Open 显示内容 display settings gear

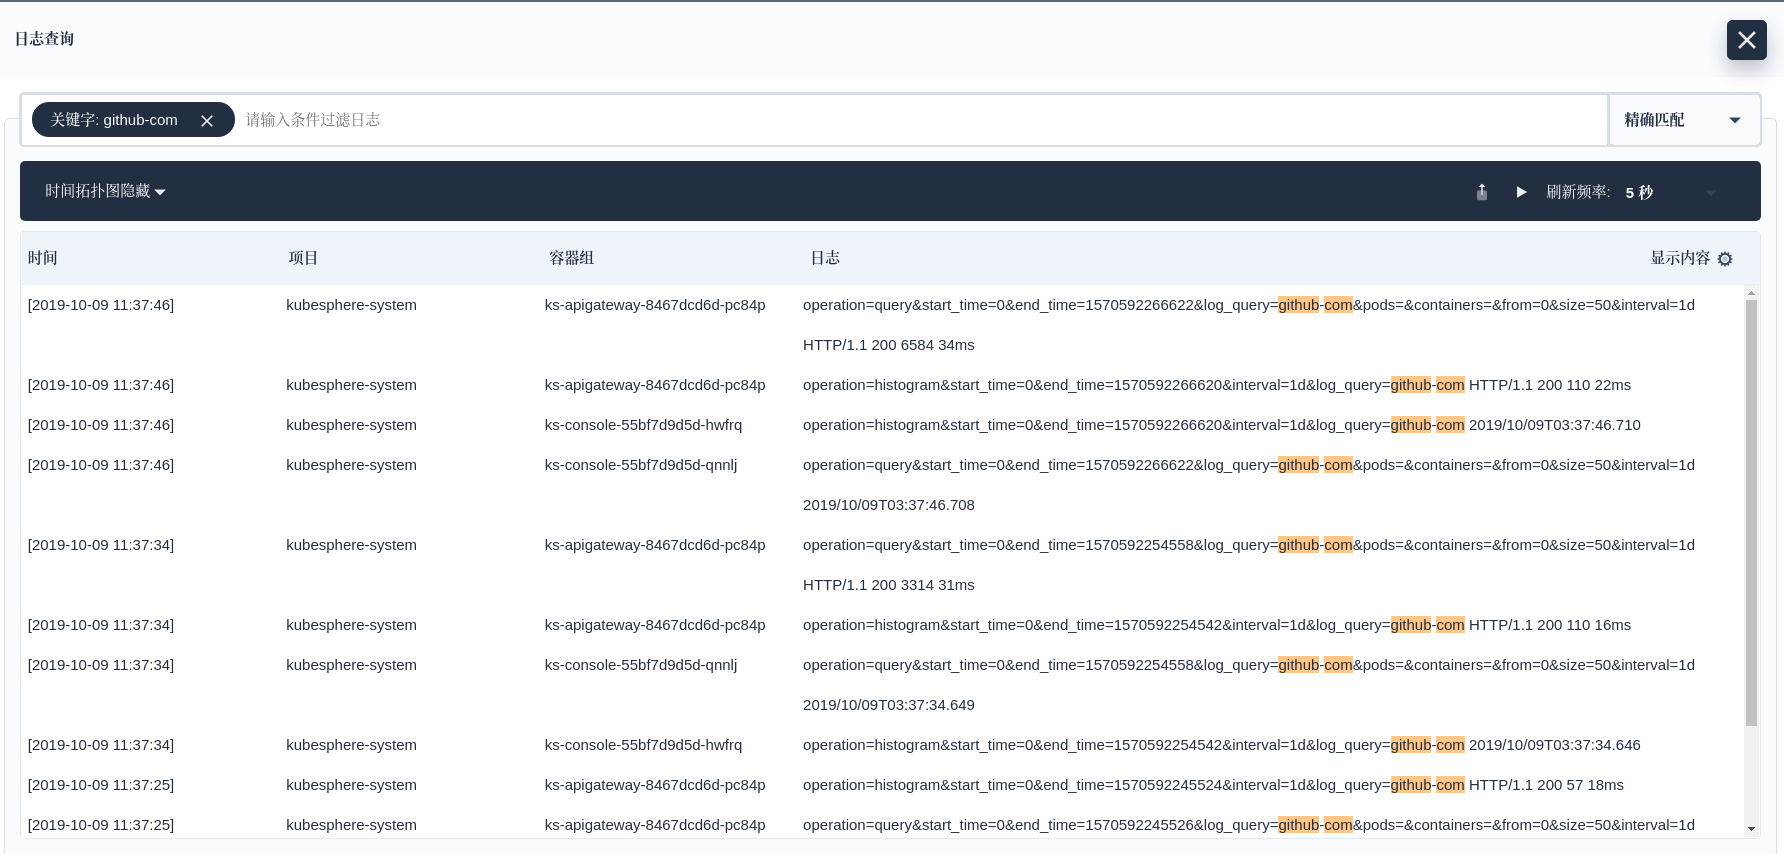1725,259
